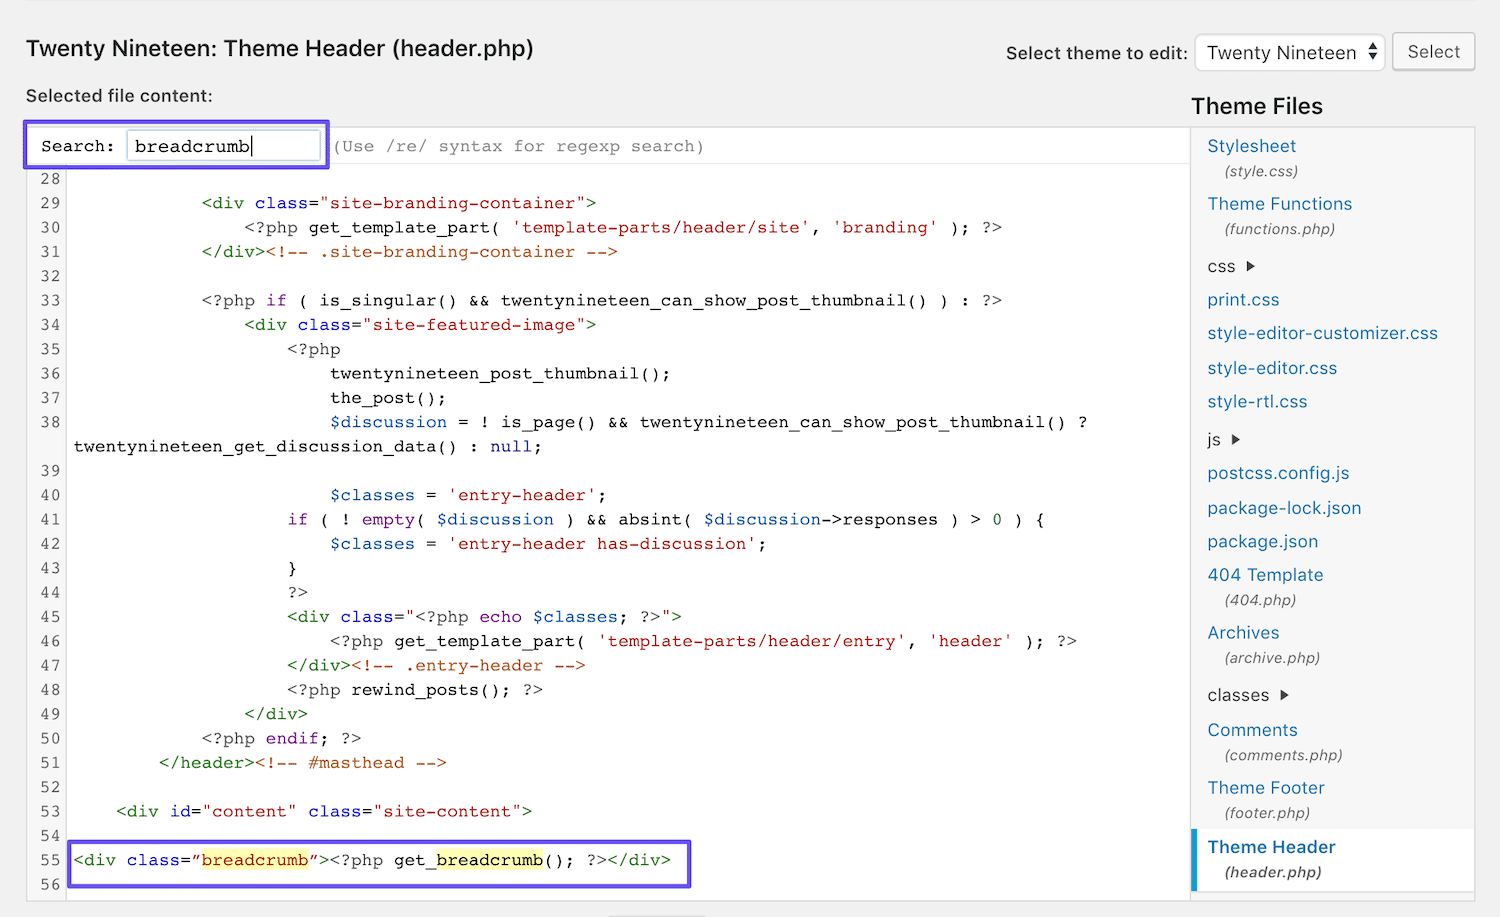Open the Archives template file

[1243, 632]
